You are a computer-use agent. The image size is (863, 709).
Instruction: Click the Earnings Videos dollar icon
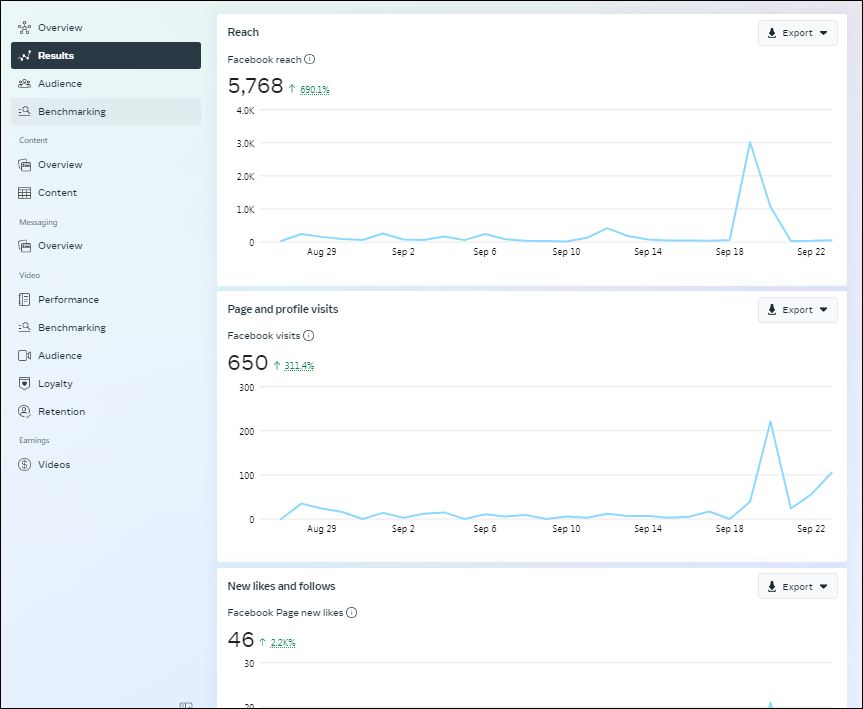pyautogui.click(x=24, y=465)
